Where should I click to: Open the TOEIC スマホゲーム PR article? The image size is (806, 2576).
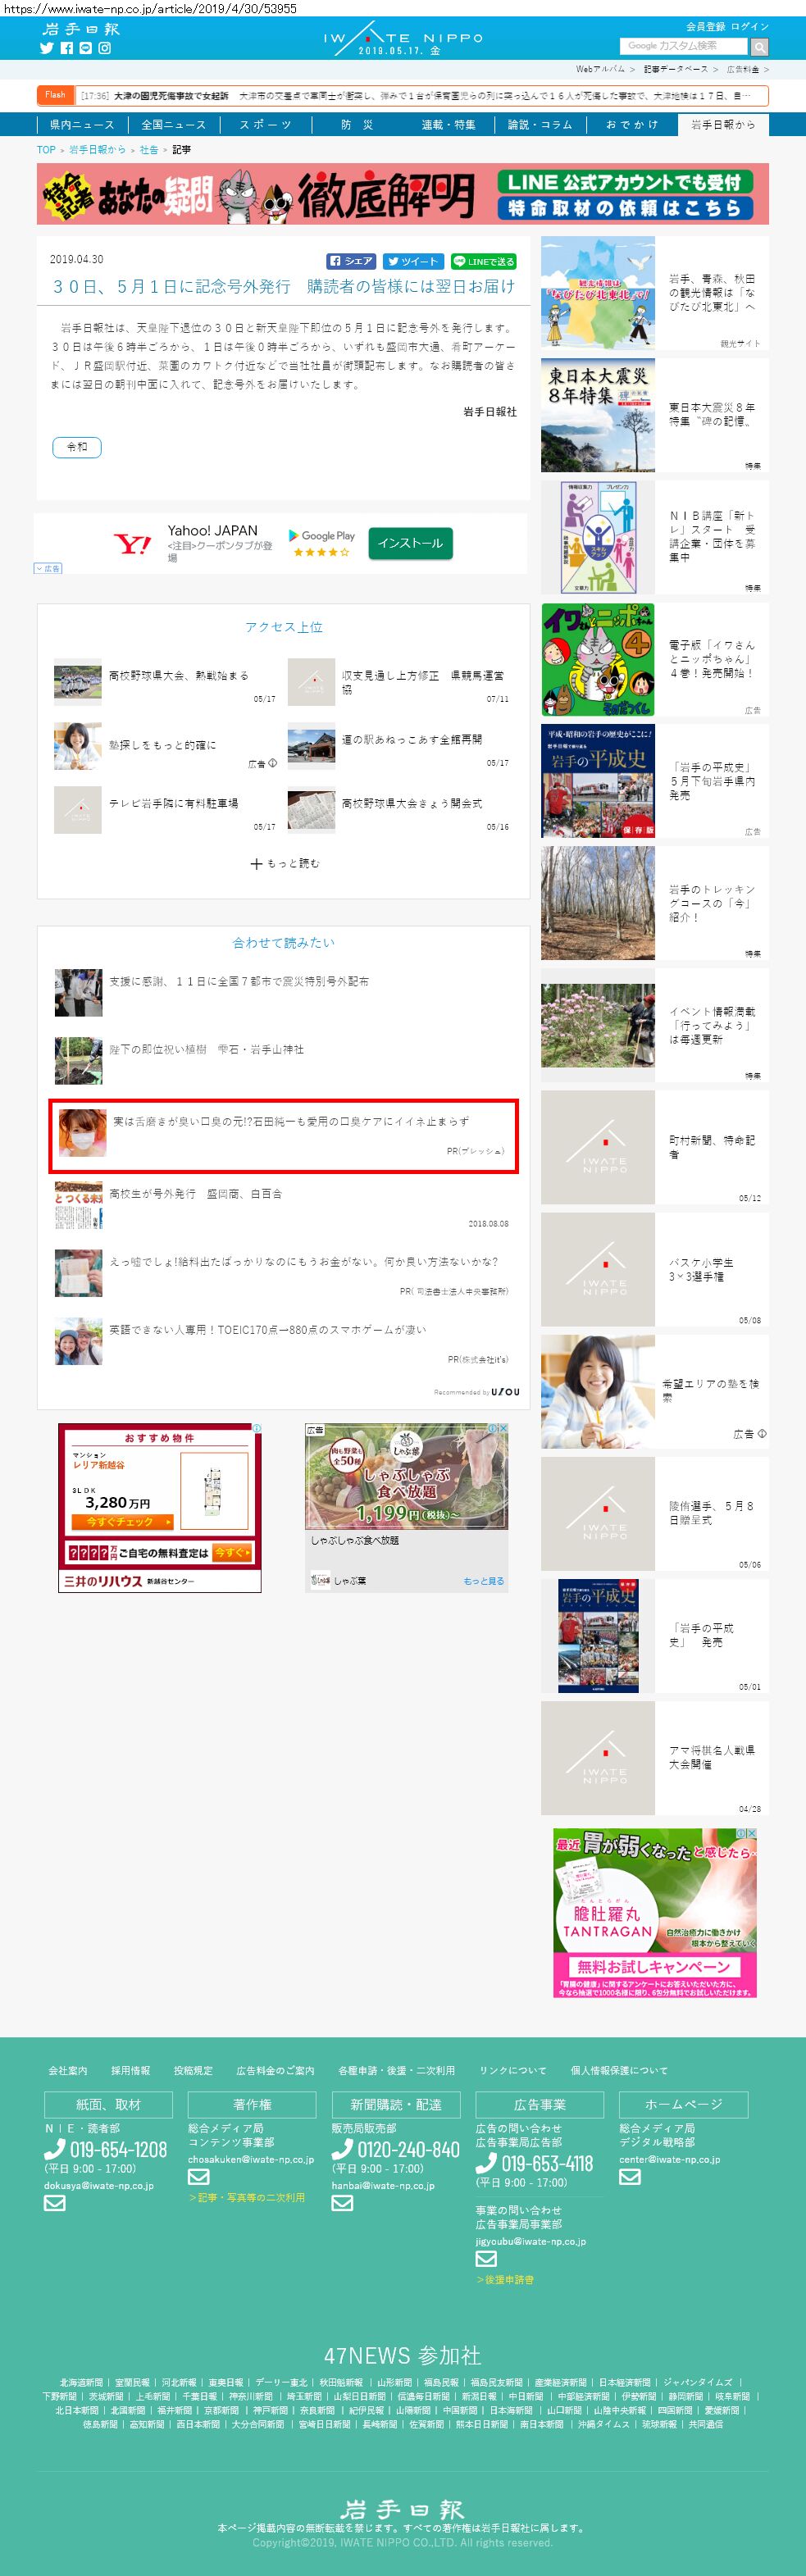(268, 1330)
